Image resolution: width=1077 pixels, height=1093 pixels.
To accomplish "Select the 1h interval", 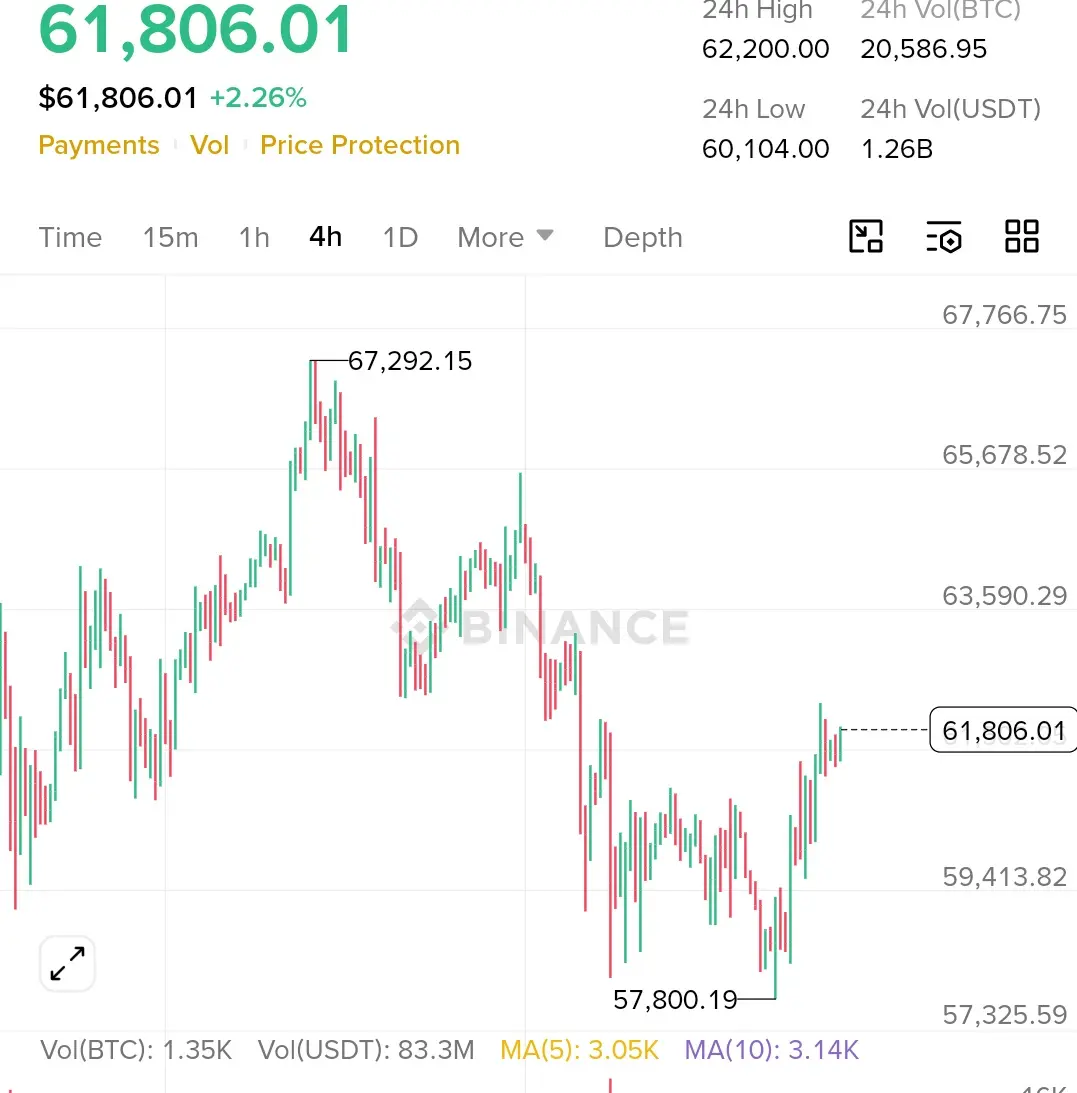I will [x=254, y=238].
